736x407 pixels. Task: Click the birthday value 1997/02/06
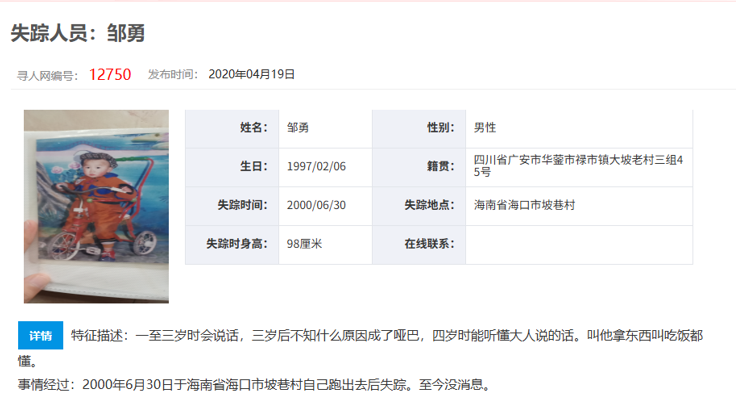click(316, 166)
